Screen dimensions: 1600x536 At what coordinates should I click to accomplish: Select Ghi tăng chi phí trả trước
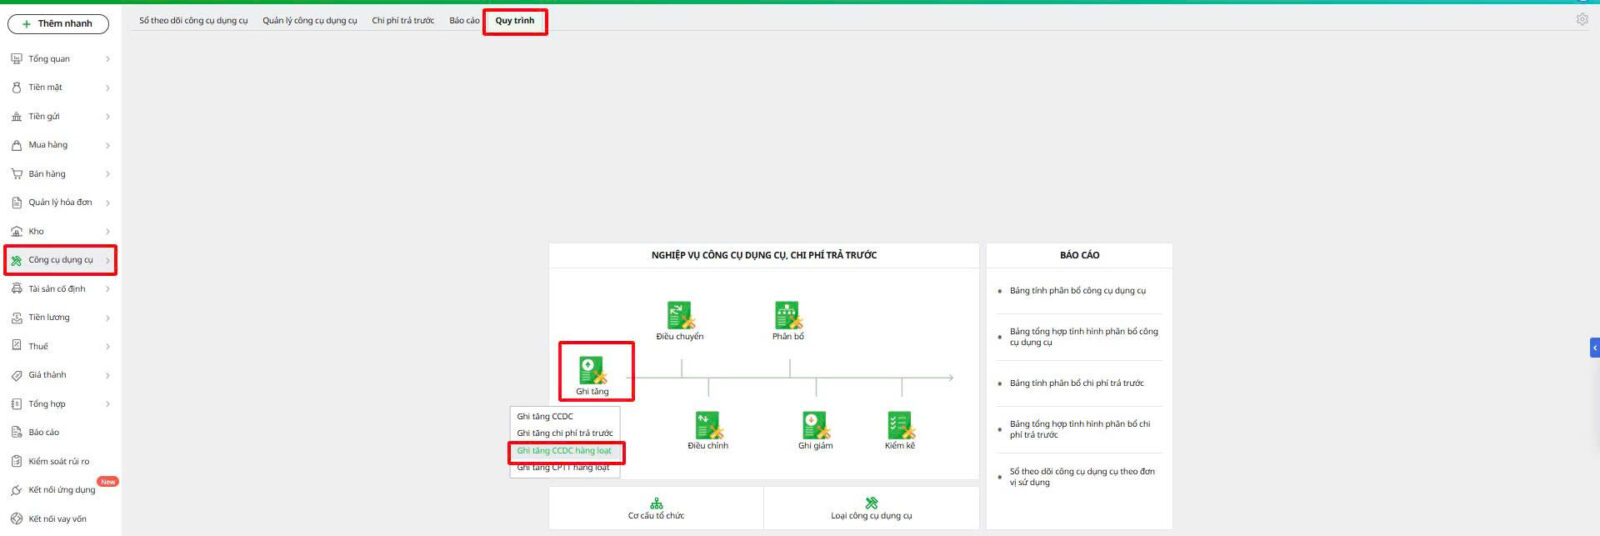[564, 434]
